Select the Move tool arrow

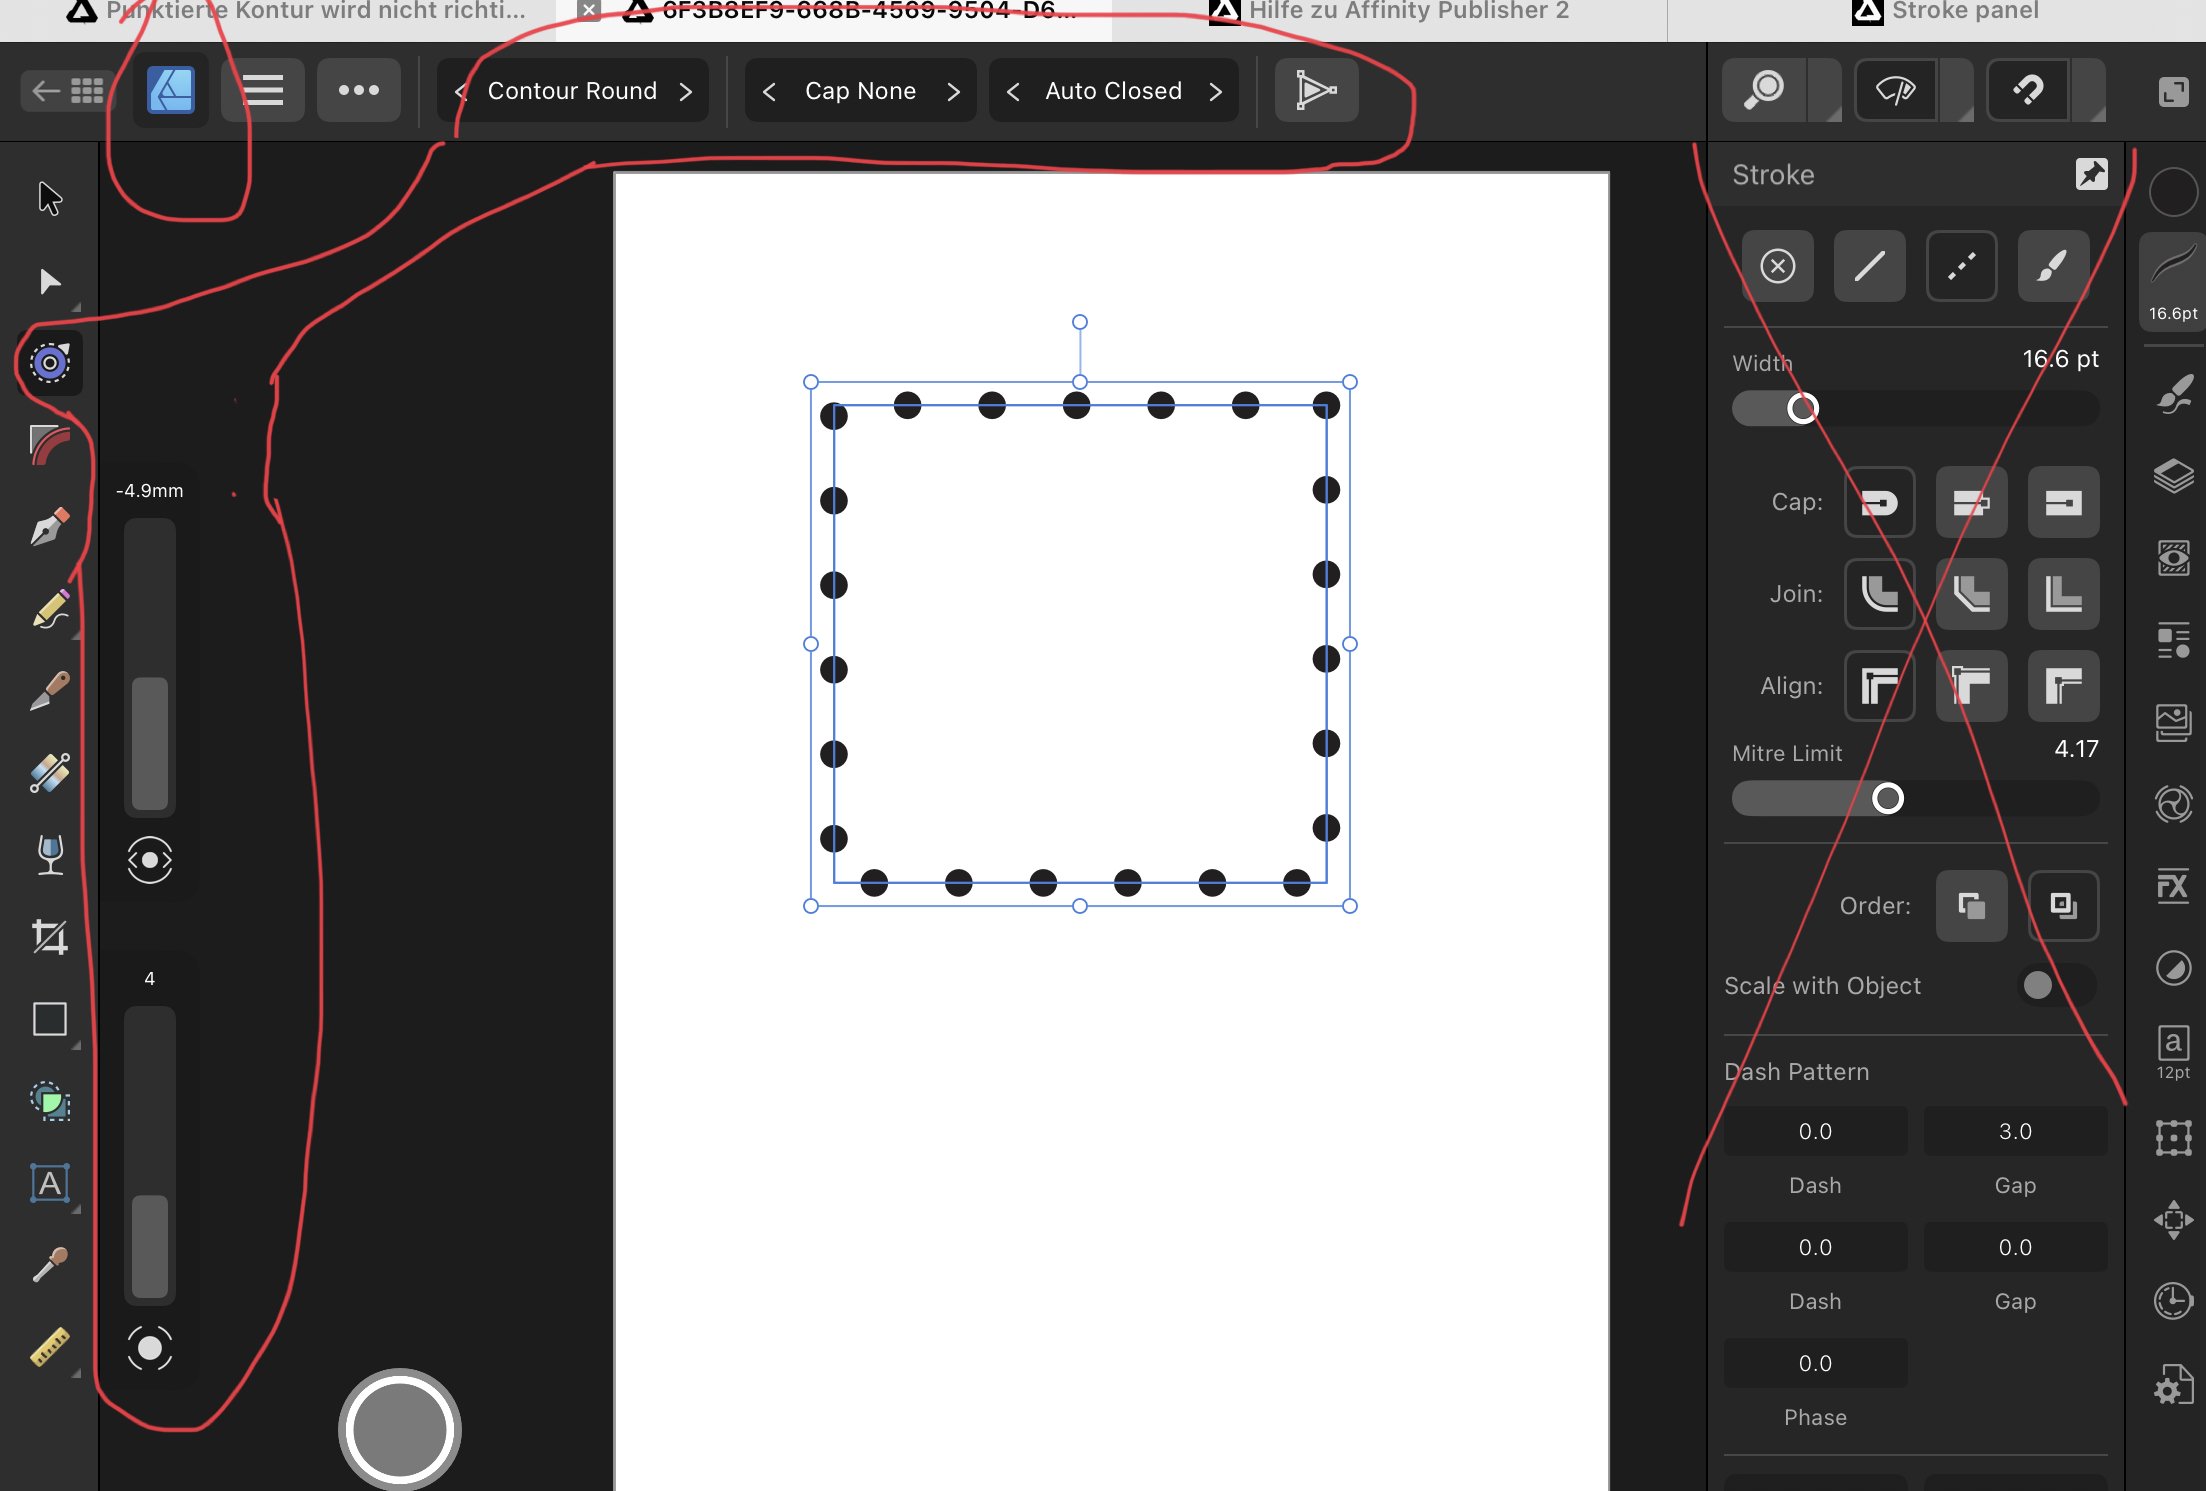[50, 198]
